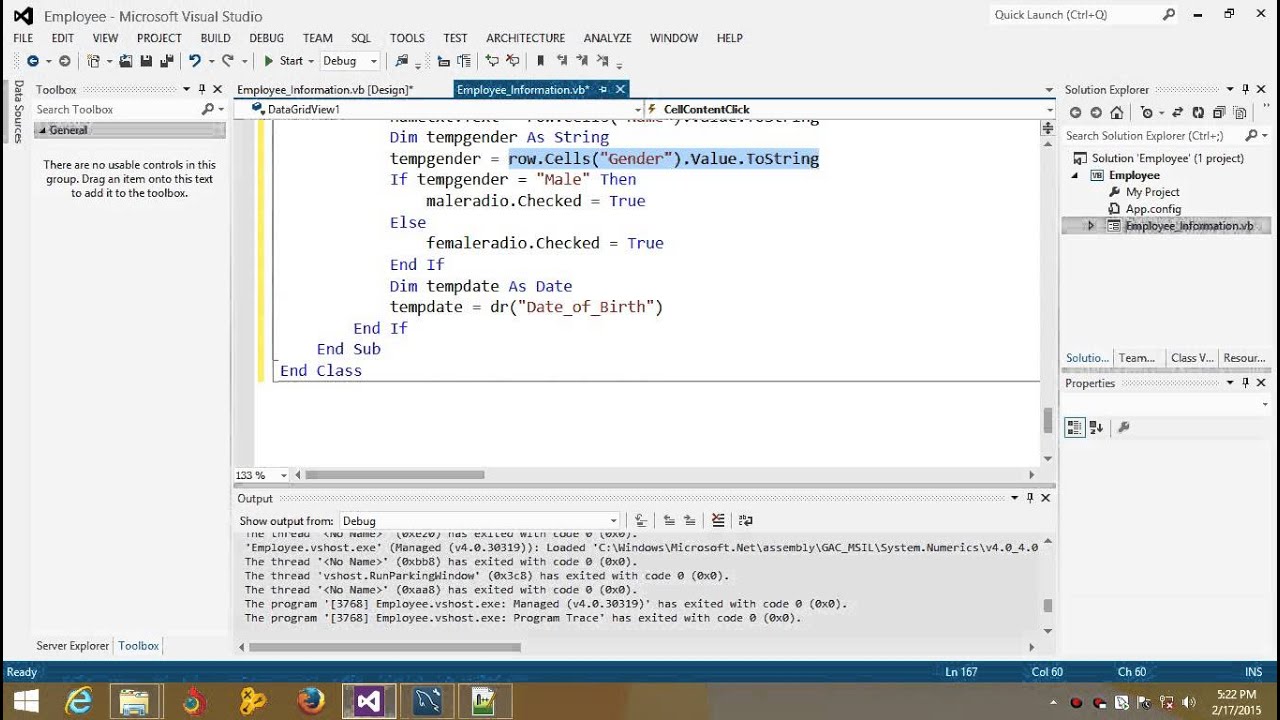The image size is (1280, 720).
Task: Toggle a bookmark using the bookmark icon
Action: 541,61
